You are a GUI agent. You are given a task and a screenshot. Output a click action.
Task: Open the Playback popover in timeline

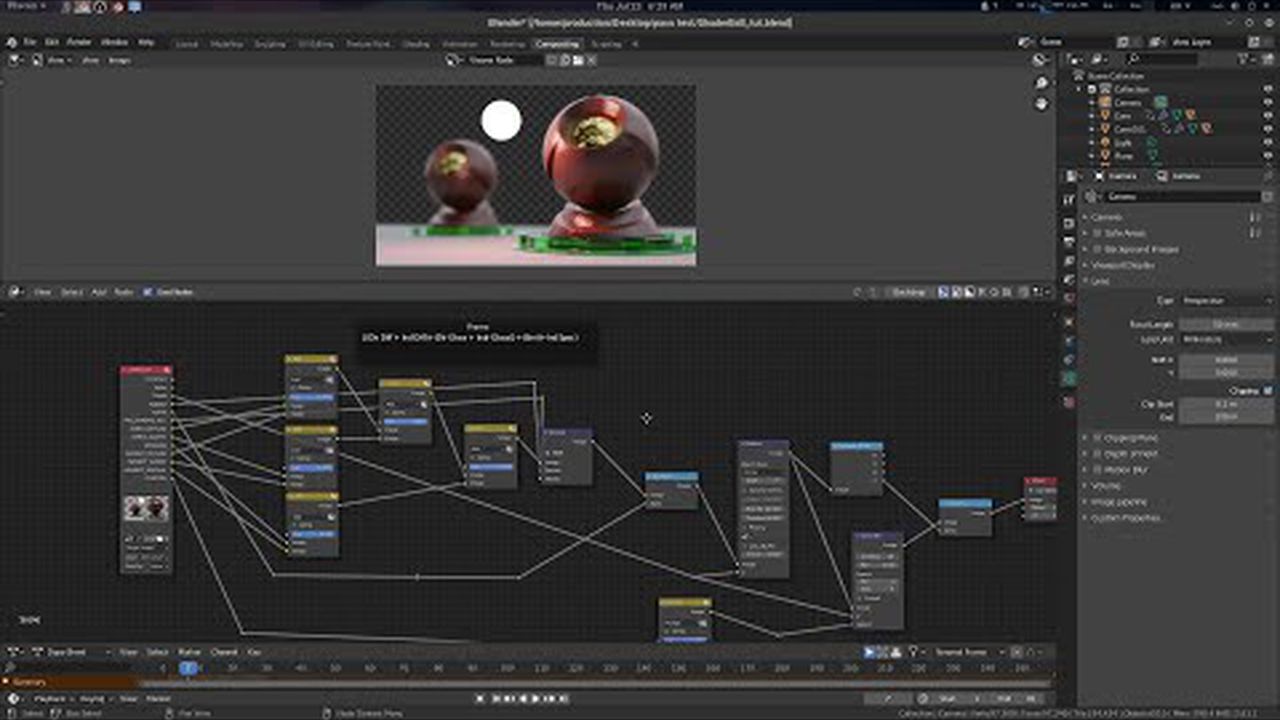coord(50,699)
